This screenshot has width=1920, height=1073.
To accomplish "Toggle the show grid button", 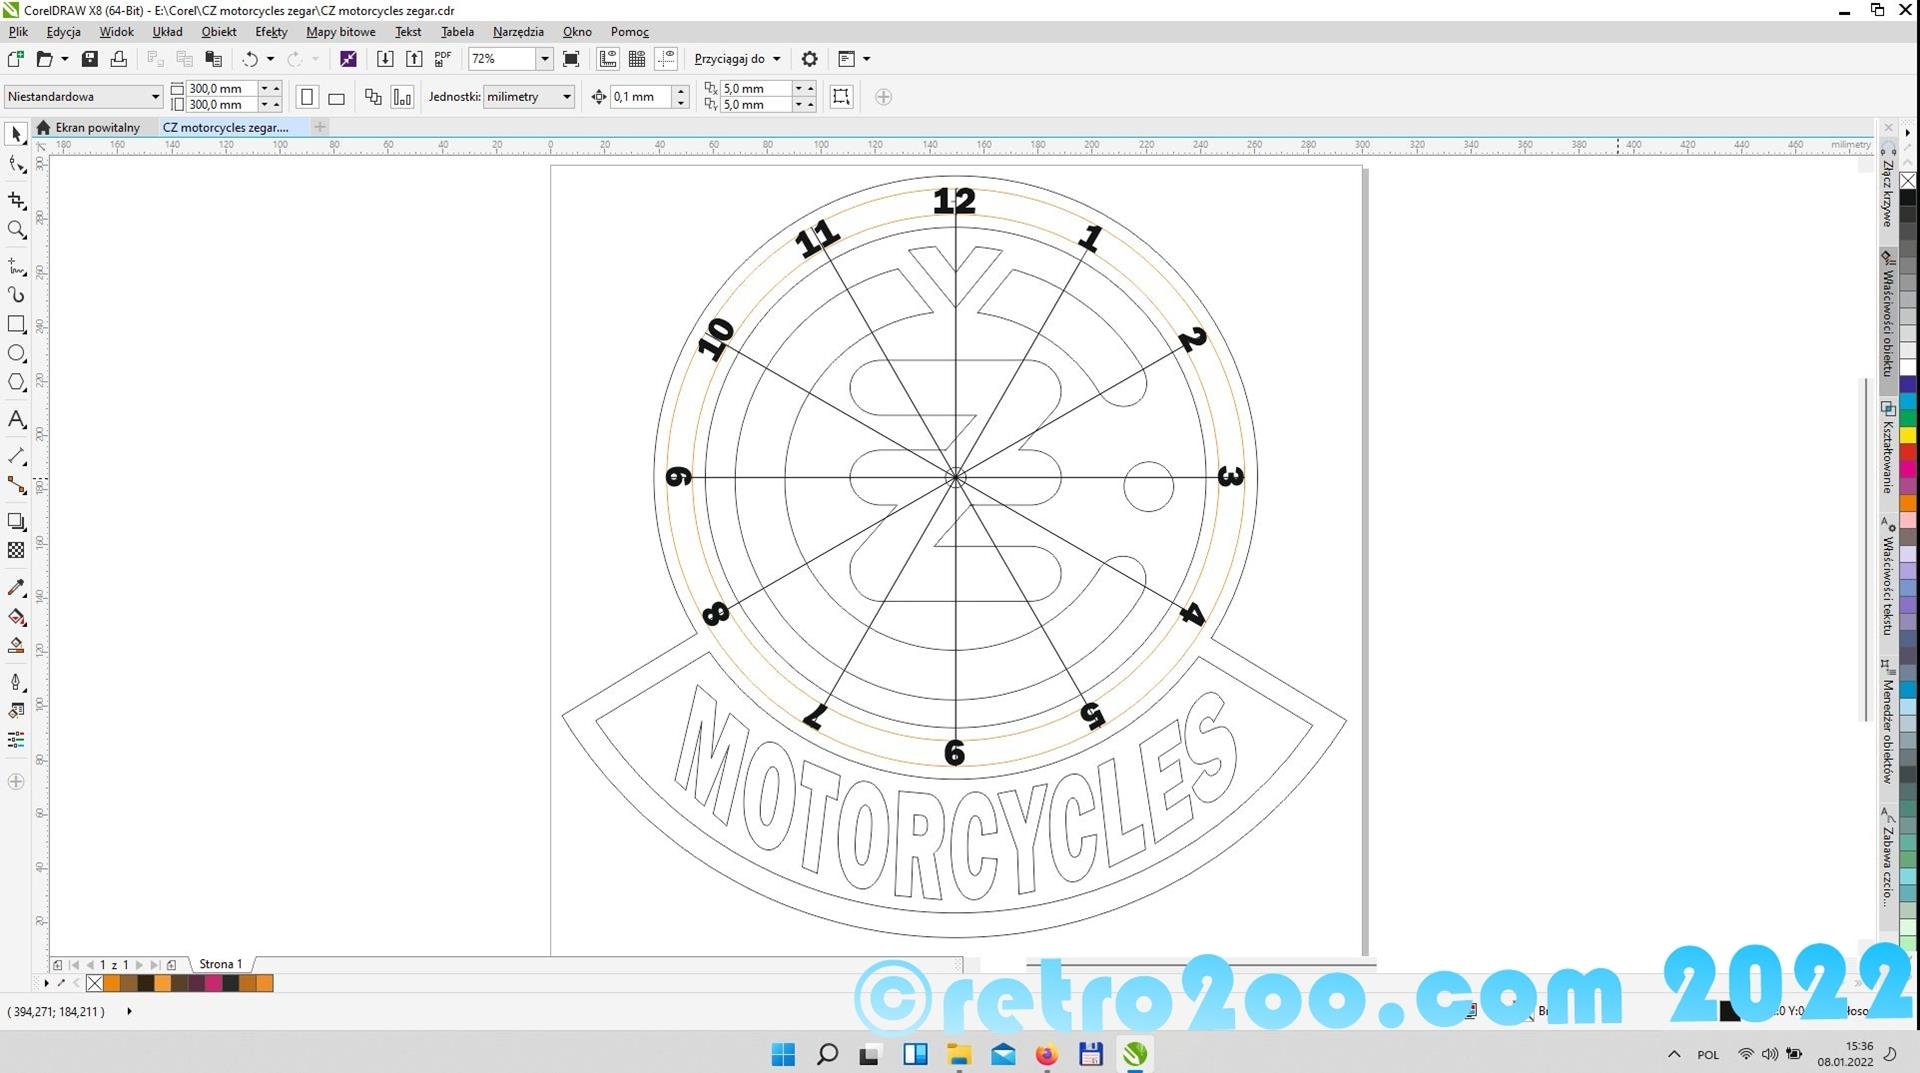I will [x=636, y=59].
